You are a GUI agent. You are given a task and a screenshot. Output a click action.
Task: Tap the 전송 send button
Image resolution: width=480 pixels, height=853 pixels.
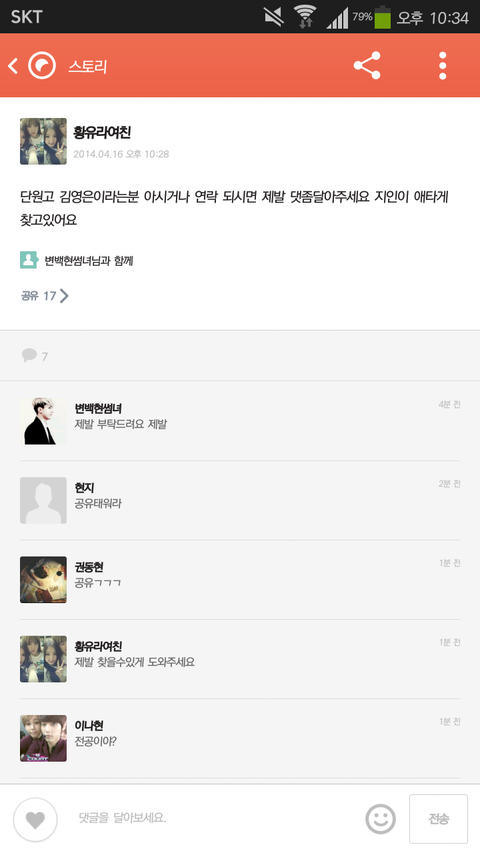tap(438, 819)
